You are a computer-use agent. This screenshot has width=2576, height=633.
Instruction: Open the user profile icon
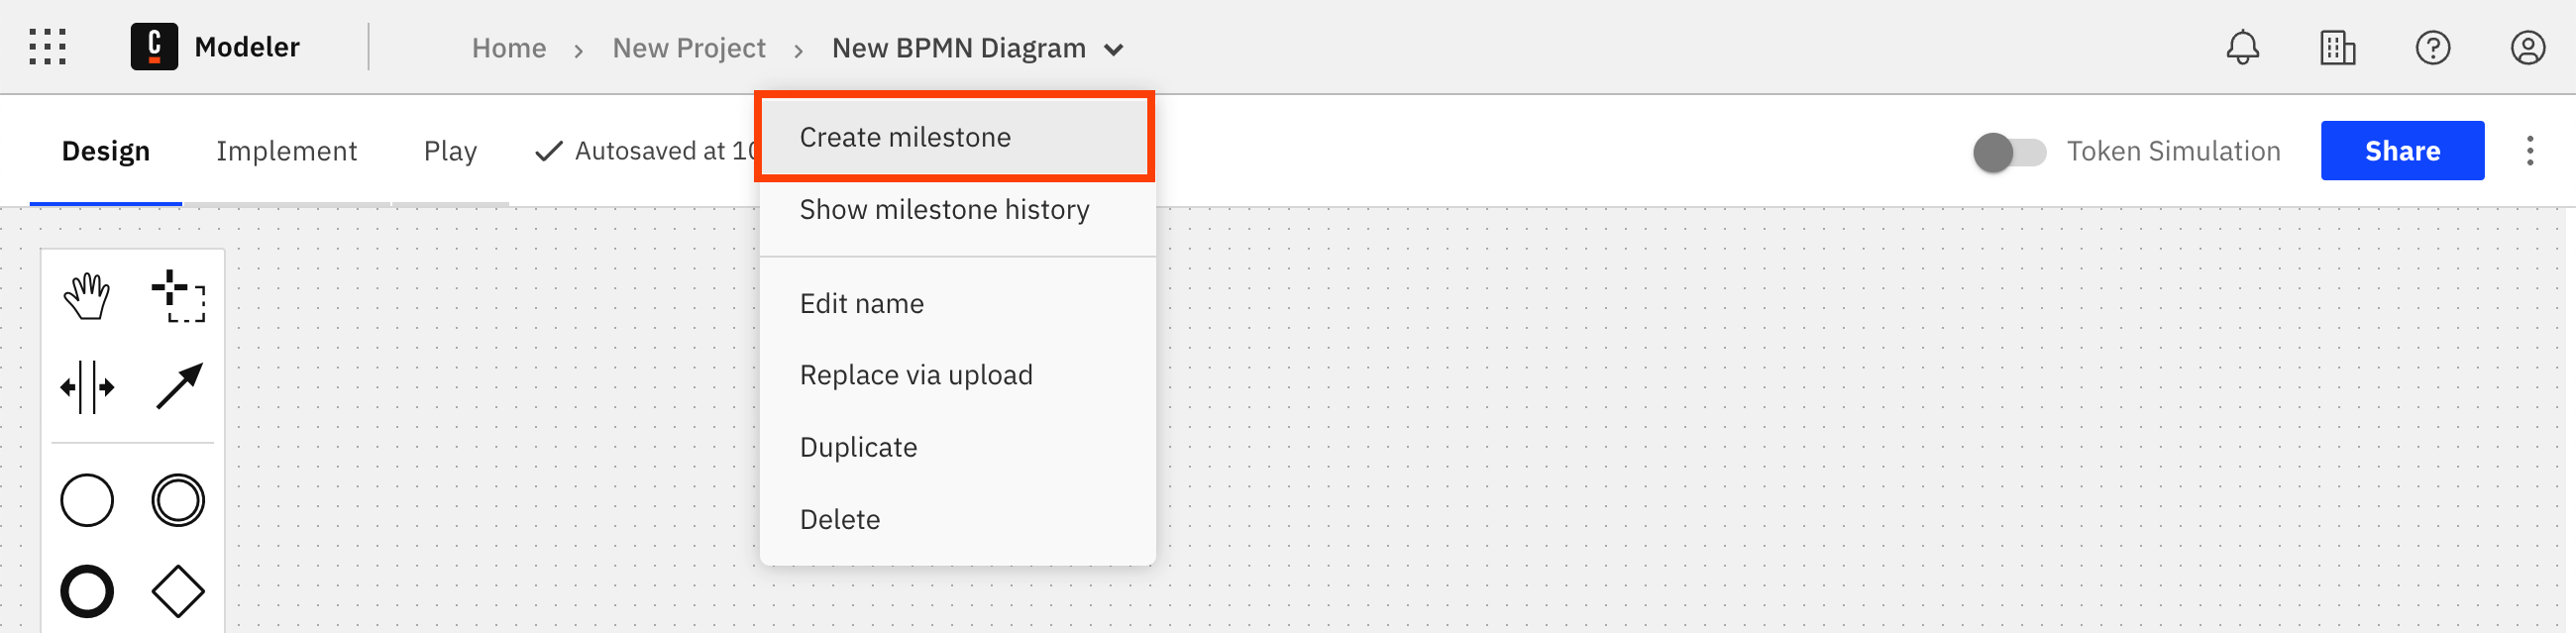coord(2528,47)
